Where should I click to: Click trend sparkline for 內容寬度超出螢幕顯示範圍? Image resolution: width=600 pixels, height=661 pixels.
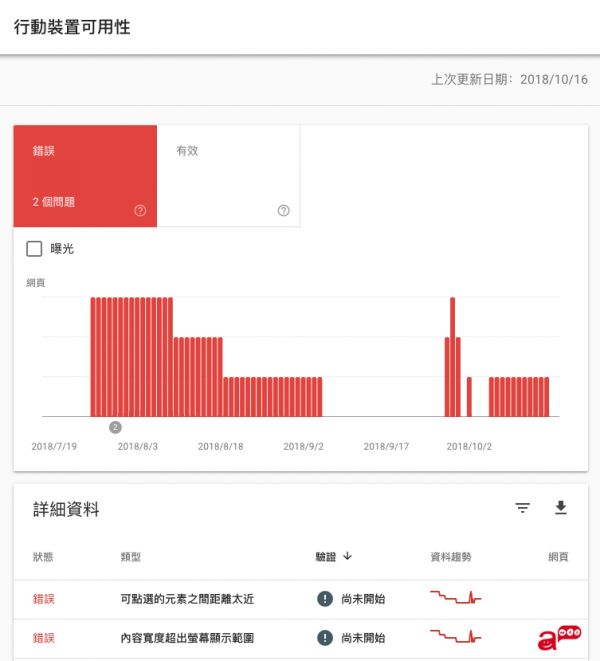tap(455, 636)
